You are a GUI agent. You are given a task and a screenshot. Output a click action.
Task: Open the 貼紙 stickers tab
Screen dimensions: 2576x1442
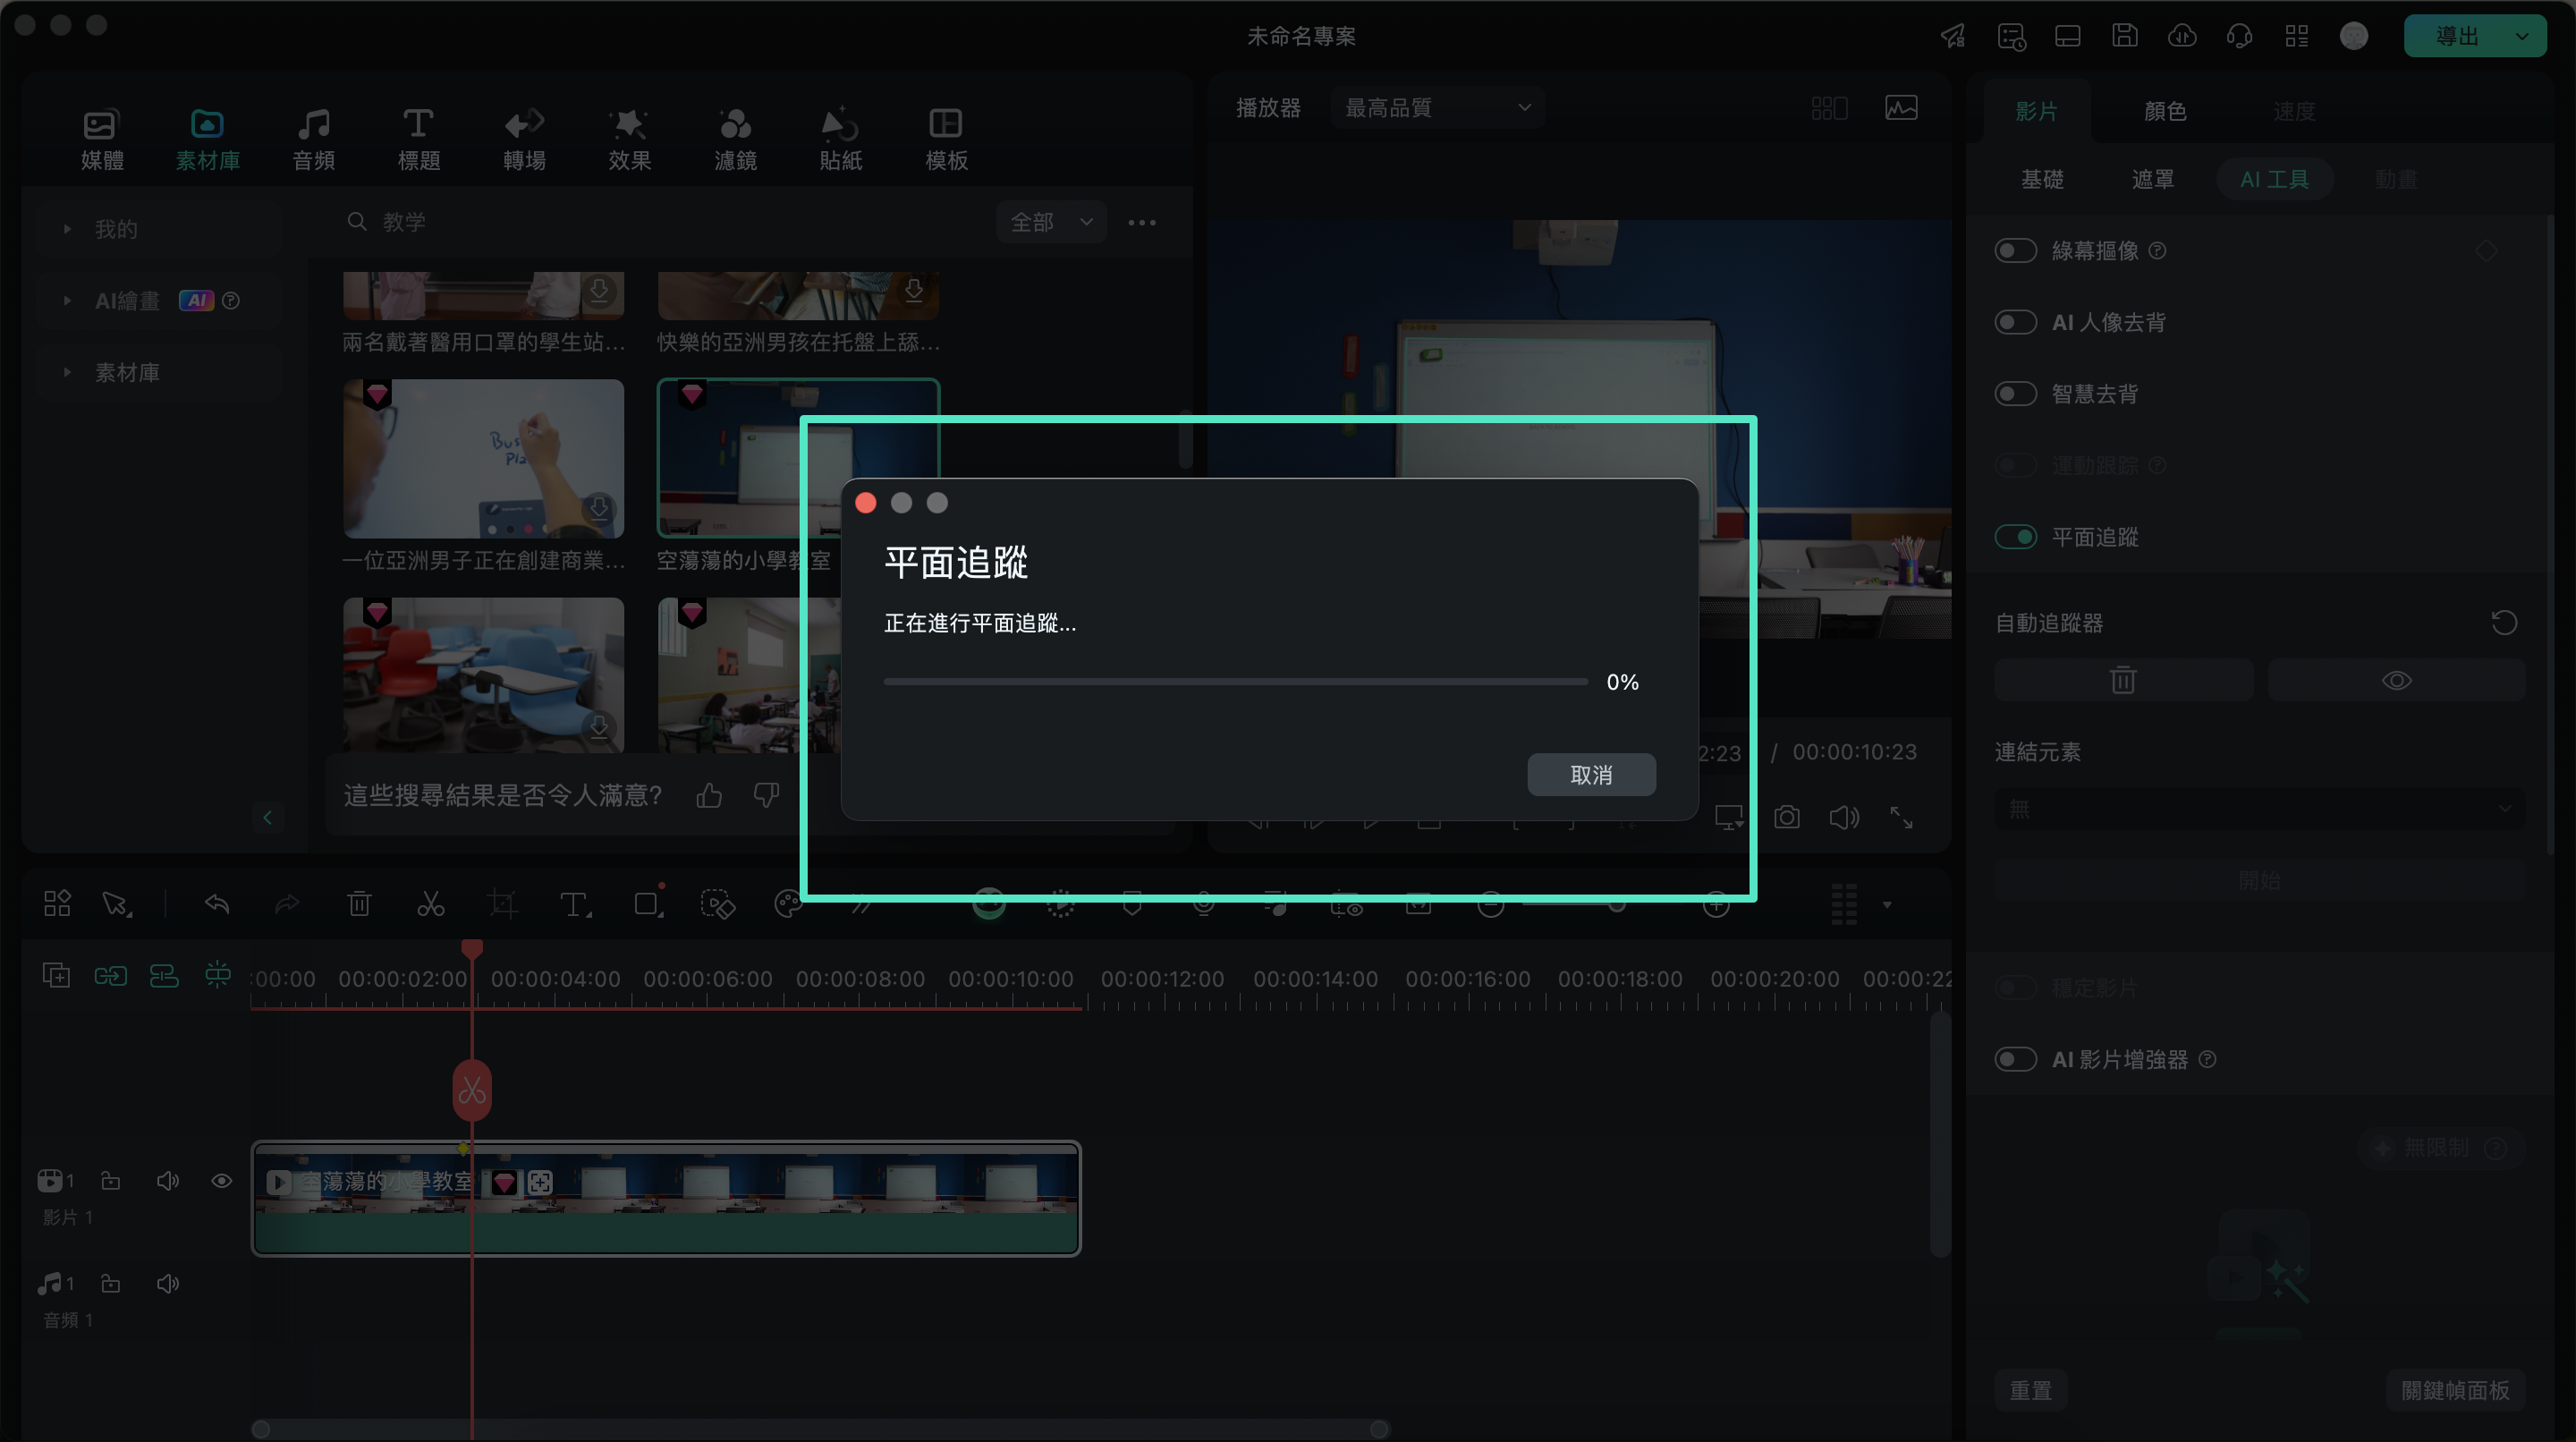coord(840,139)
